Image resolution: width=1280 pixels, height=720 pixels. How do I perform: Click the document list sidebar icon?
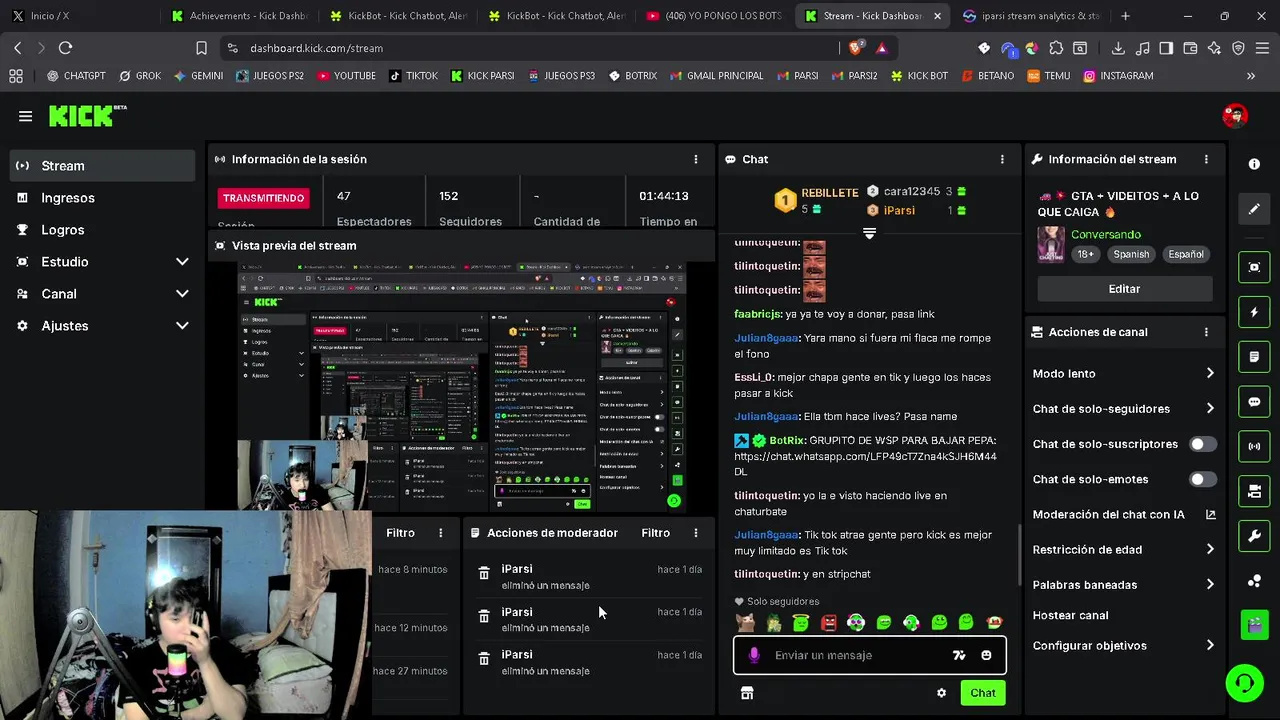[x=1254, y=357]
